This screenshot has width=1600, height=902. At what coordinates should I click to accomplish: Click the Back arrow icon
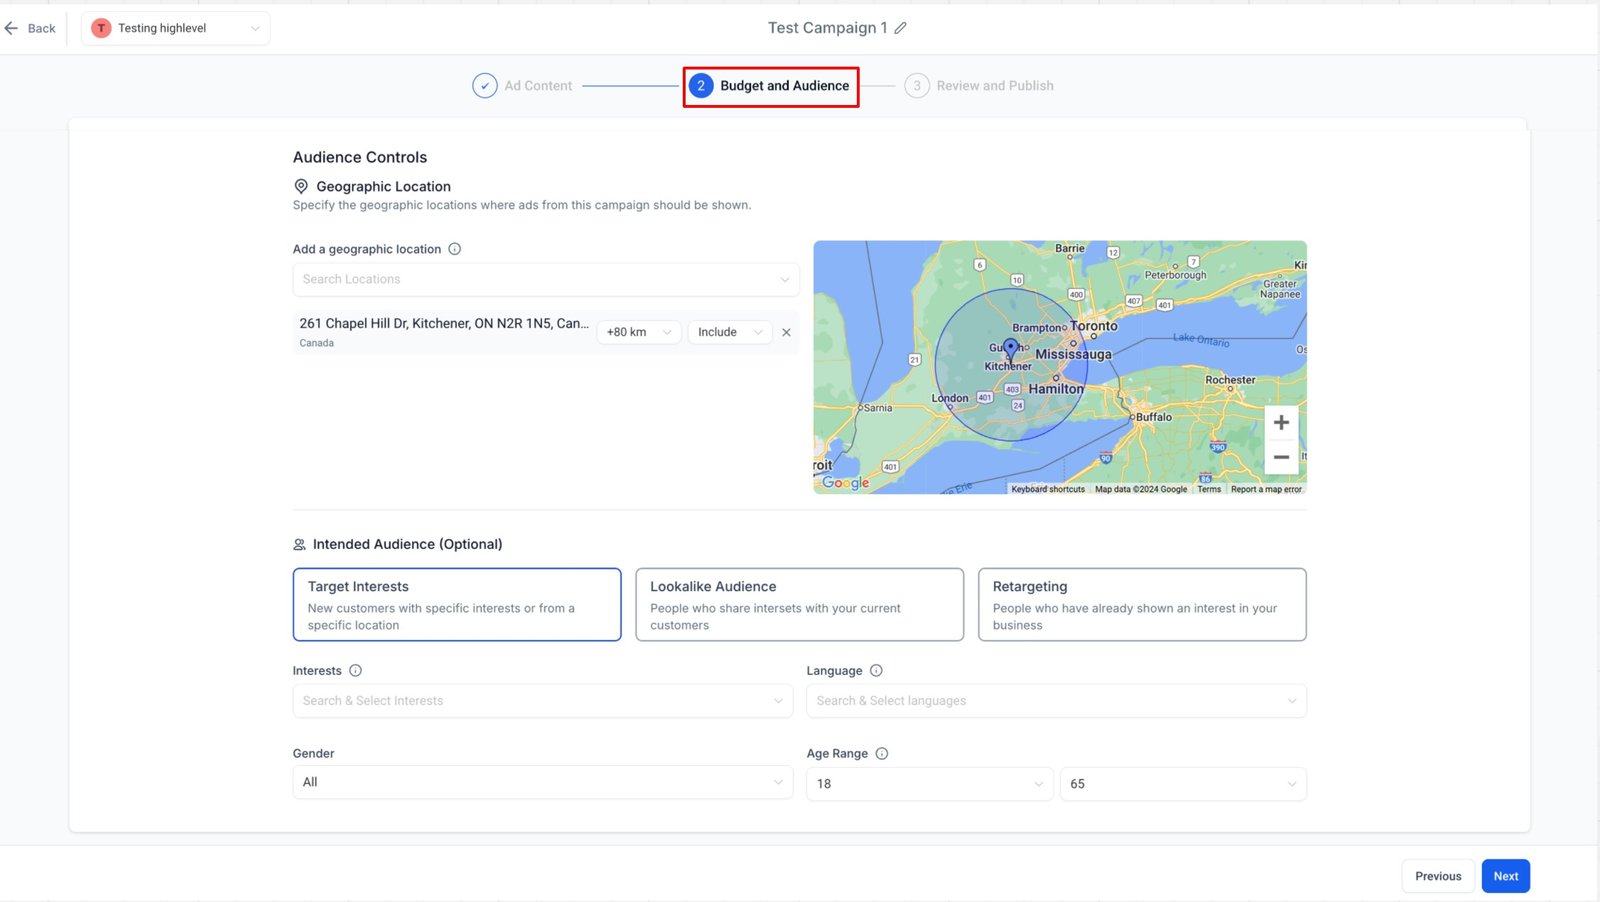pyautogui.click(x=12, y=28)
